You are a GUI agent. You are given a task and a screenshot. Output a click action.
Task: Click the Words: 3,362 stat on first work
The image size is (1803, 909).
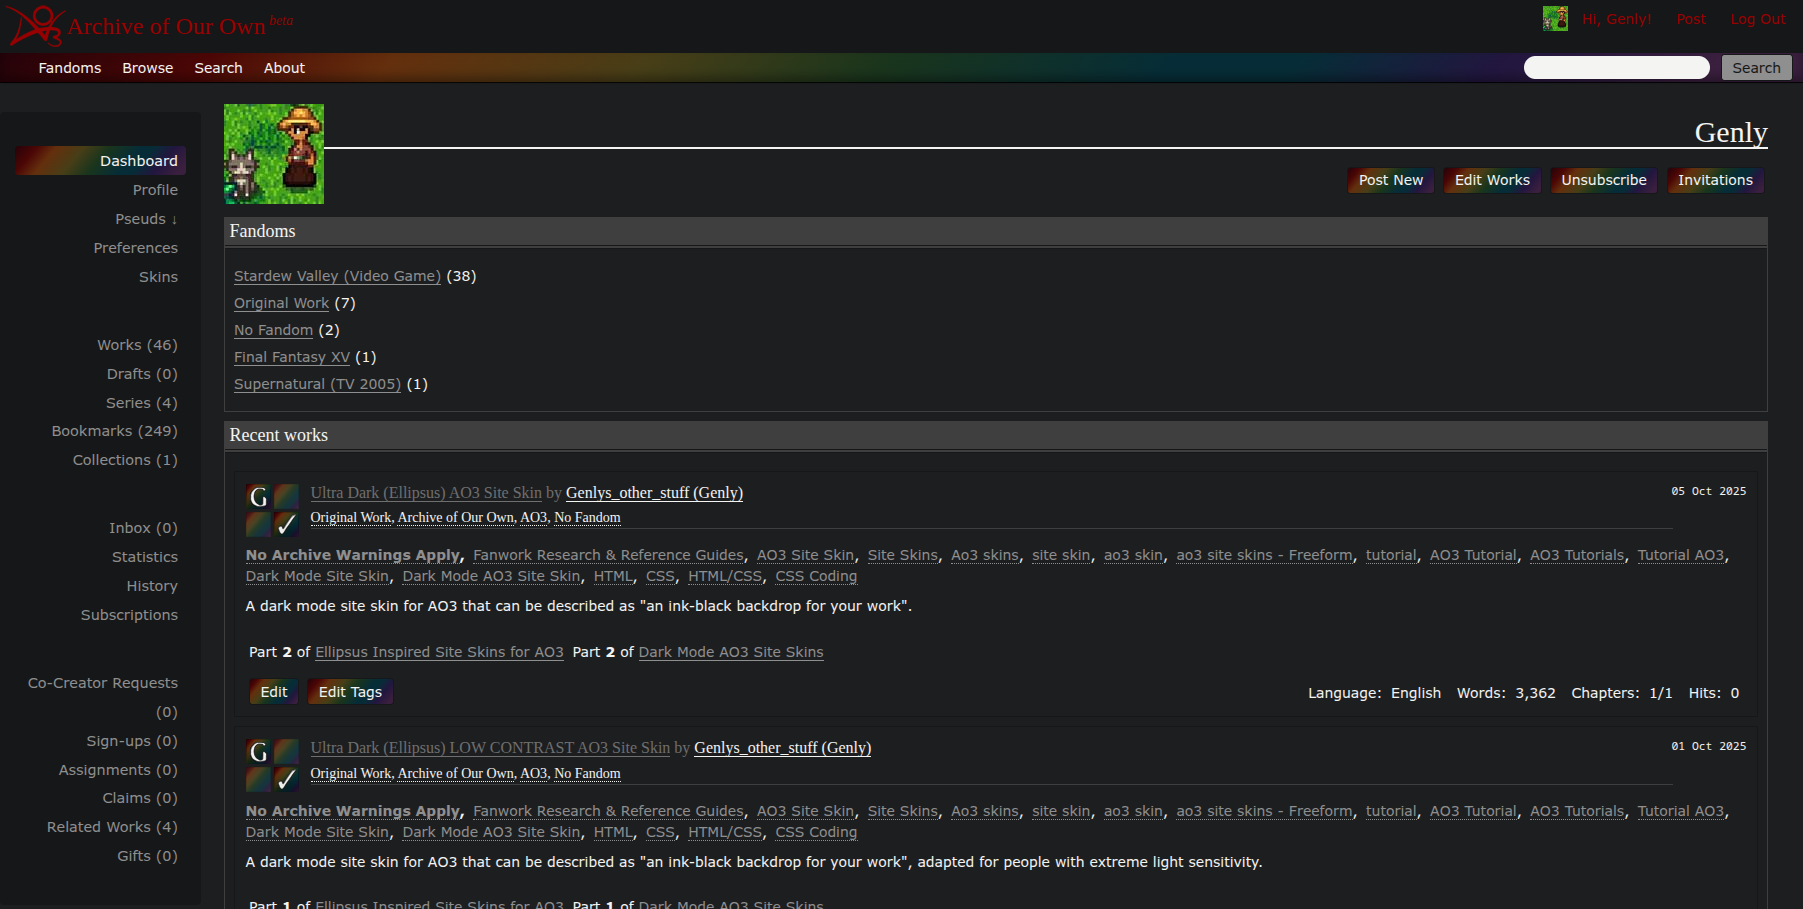point(1506,693)
